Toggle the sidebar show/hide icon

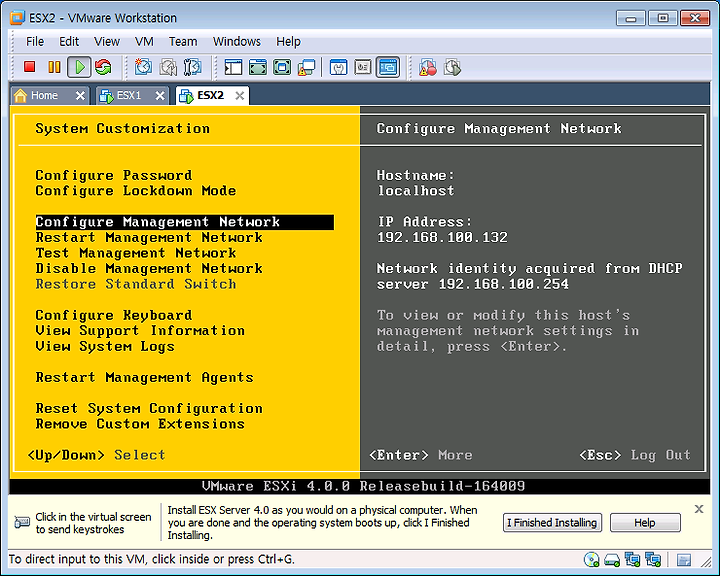(233, 68)
